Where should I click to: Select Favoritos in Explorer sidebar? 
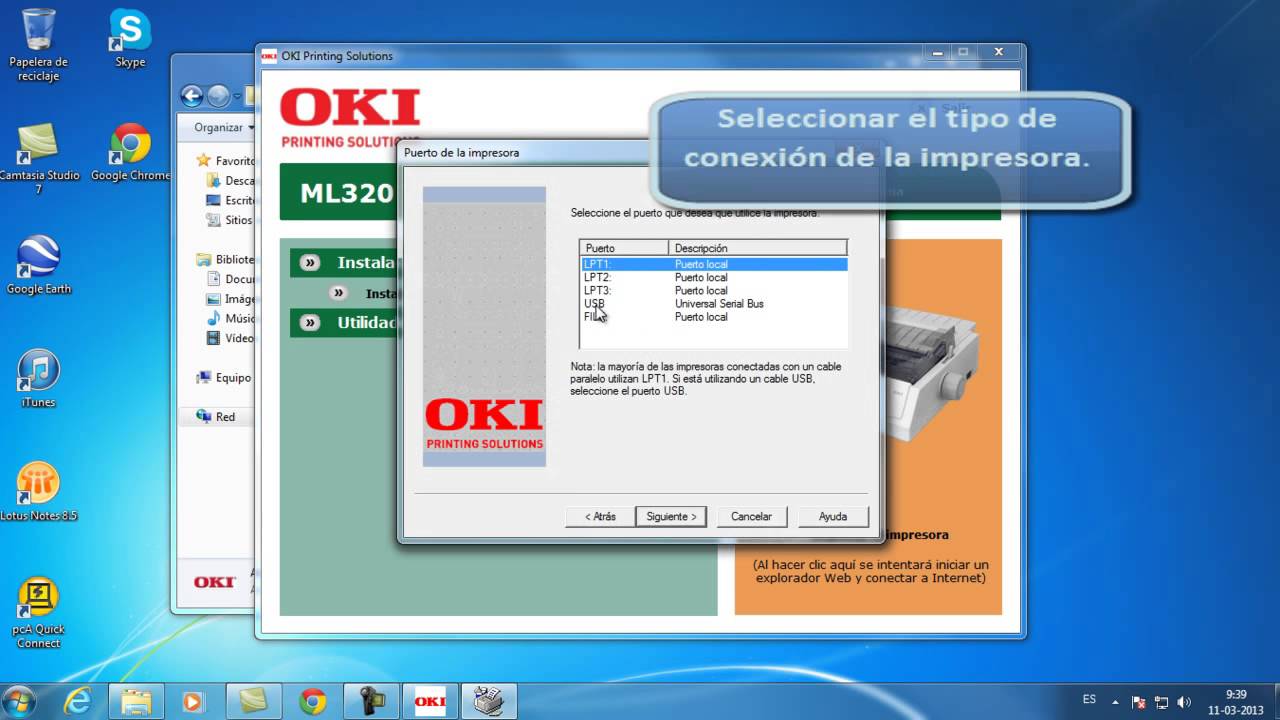[x=226, y=160]
